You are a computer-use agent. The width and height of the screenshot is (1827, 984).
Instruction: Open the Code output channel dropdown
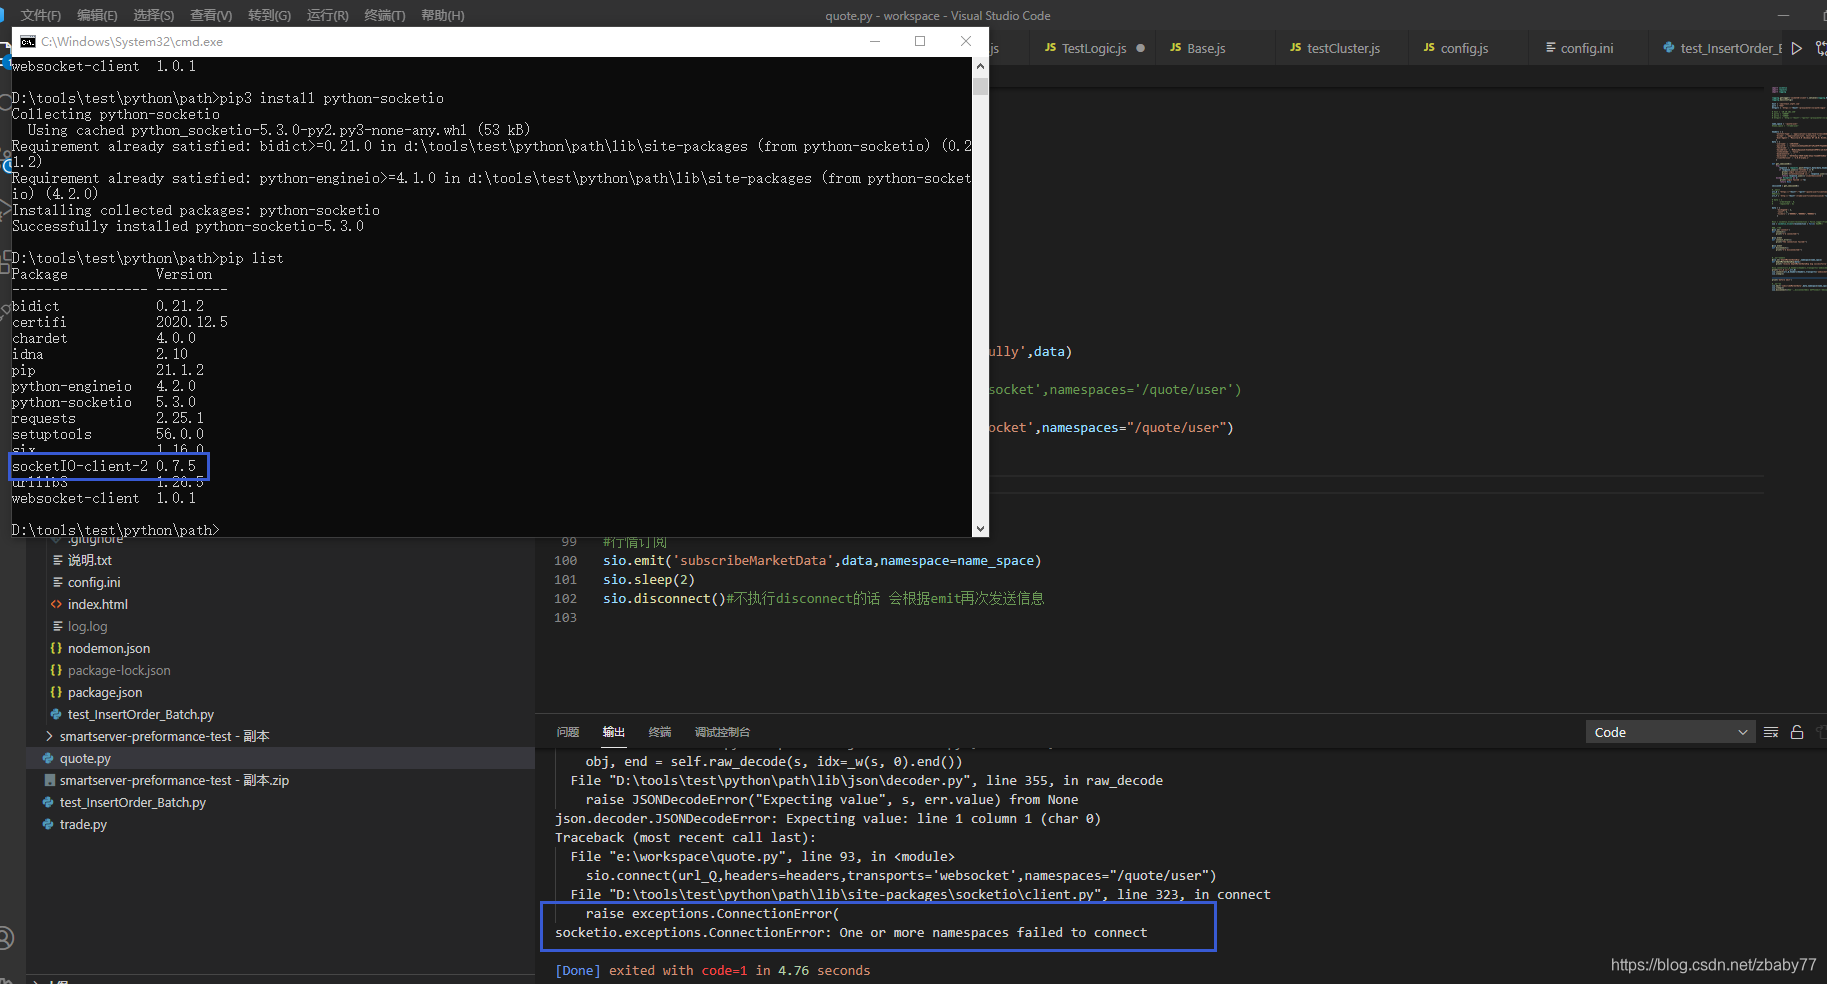1670,732
